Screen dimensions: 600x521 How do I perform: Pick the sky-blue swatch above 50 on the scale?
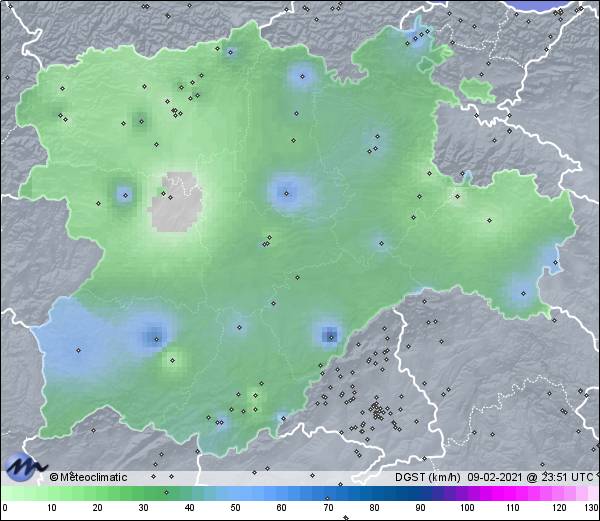[x=235, y=493]
